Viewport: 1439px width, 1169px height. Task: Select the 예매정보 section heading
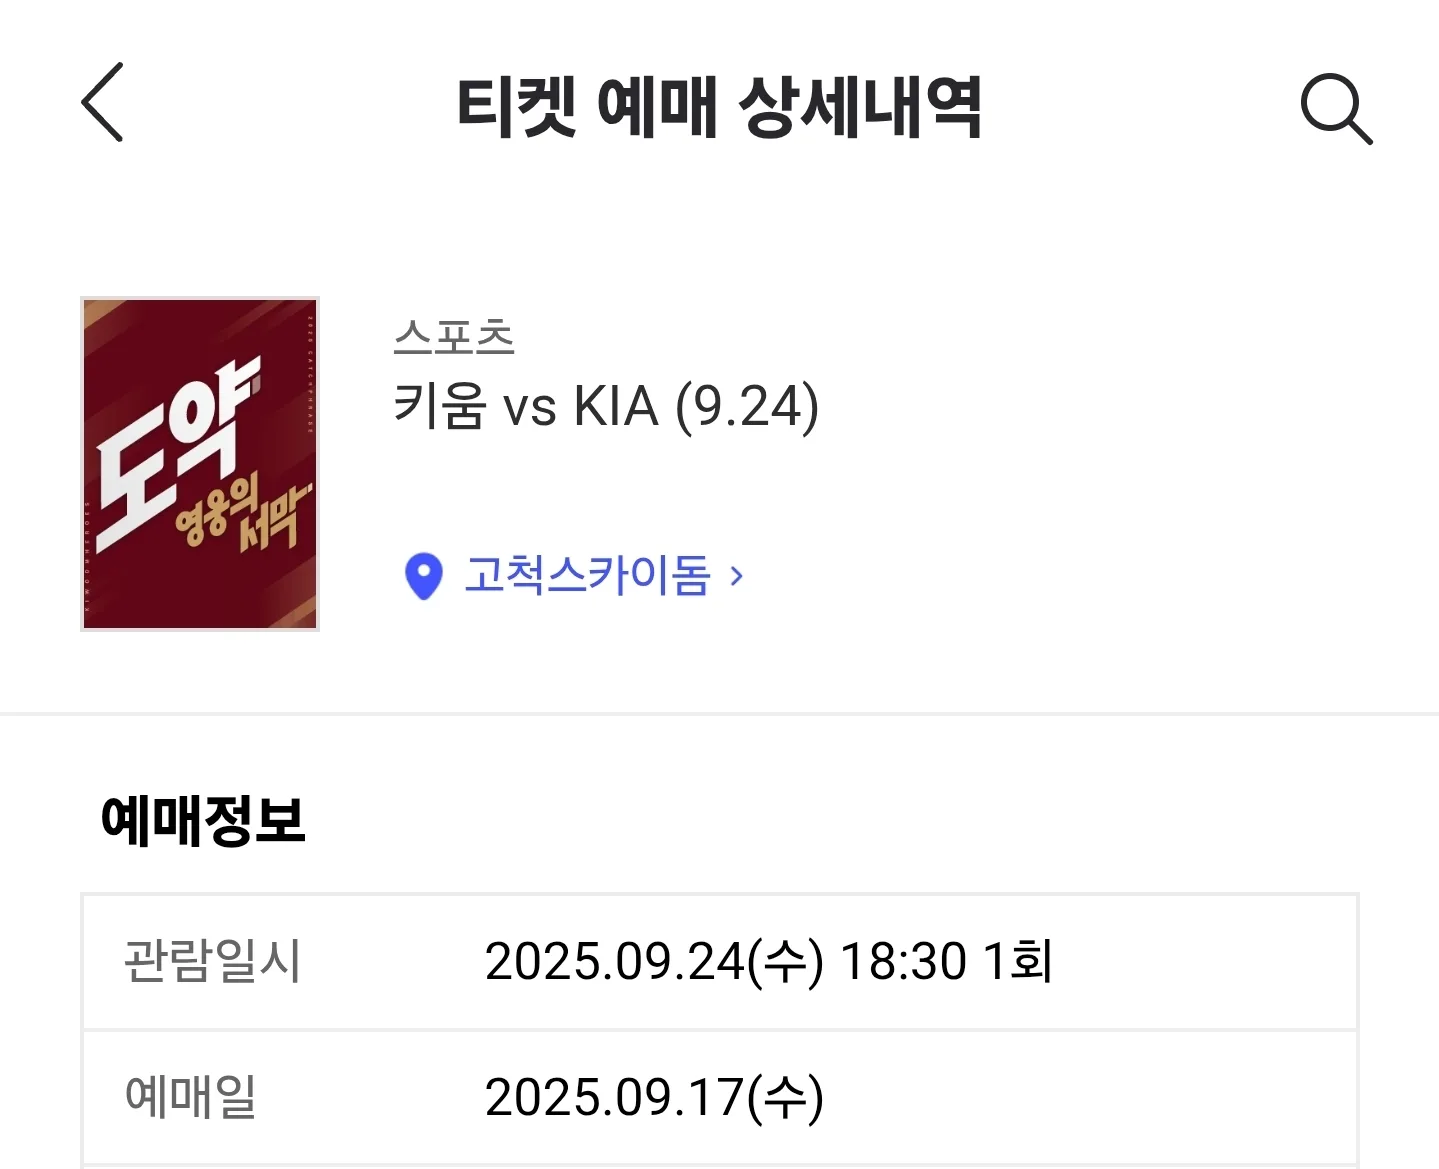coord(203,821)
